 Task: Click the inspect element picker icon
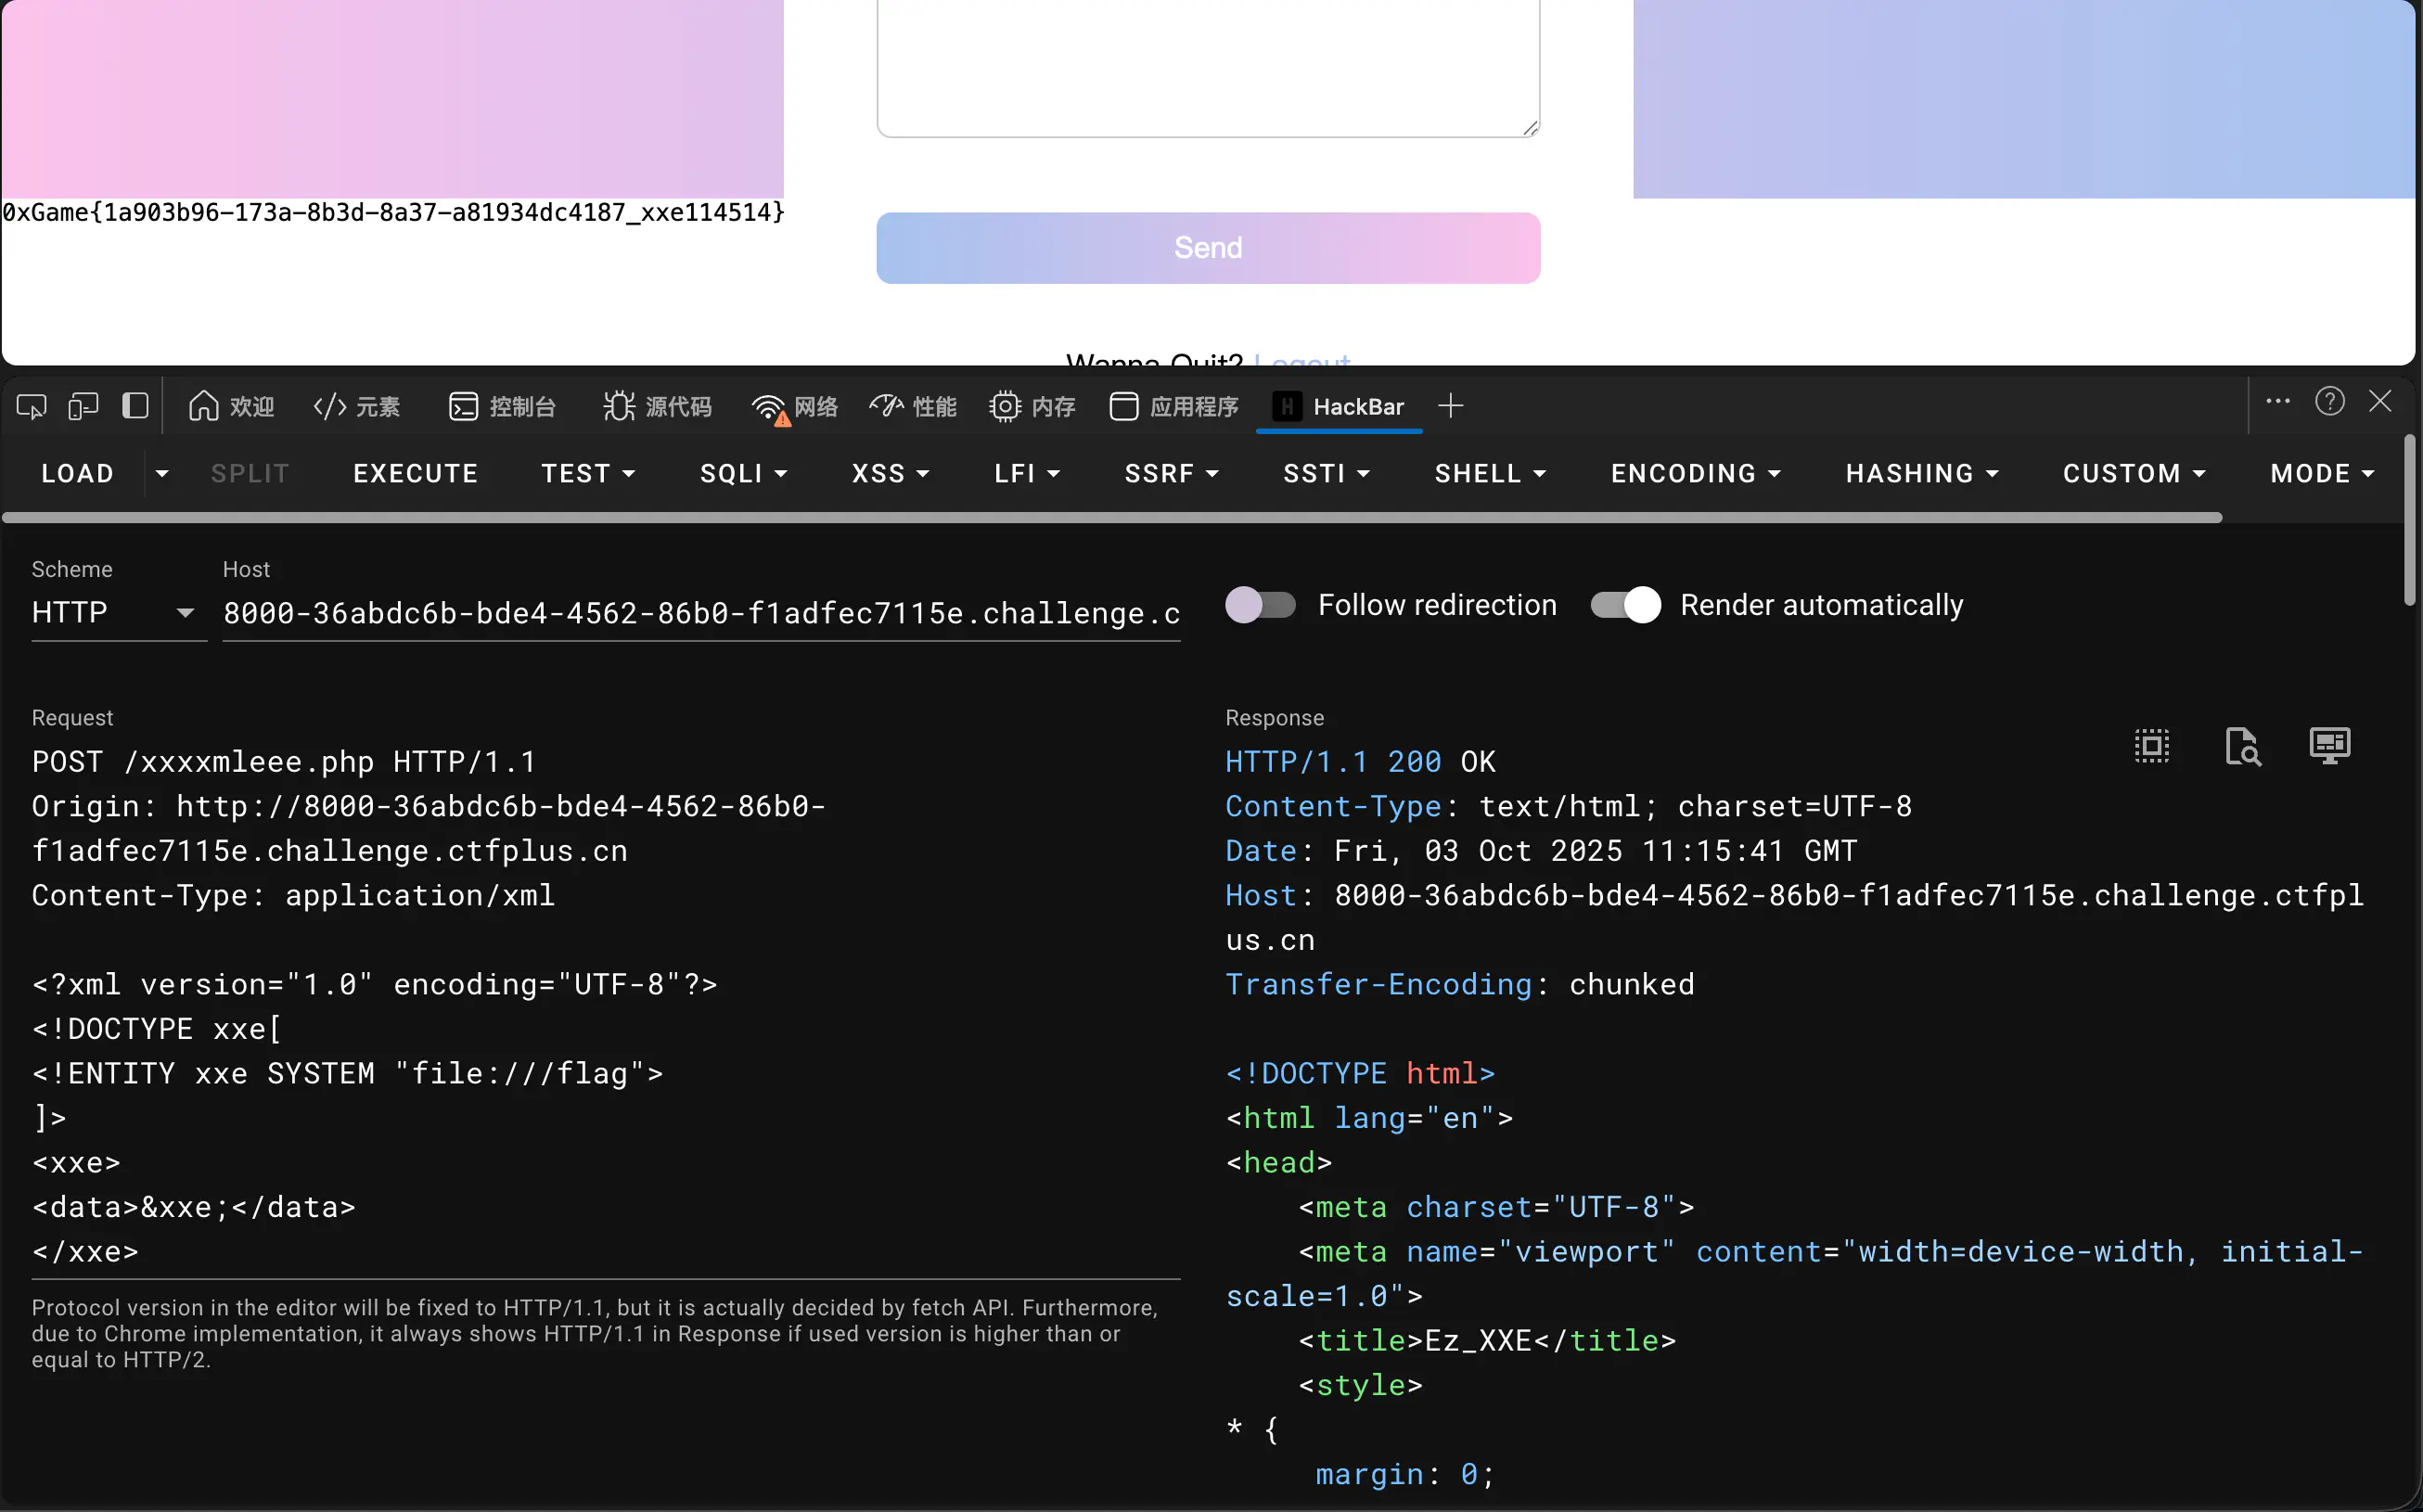tap(31, 406)
